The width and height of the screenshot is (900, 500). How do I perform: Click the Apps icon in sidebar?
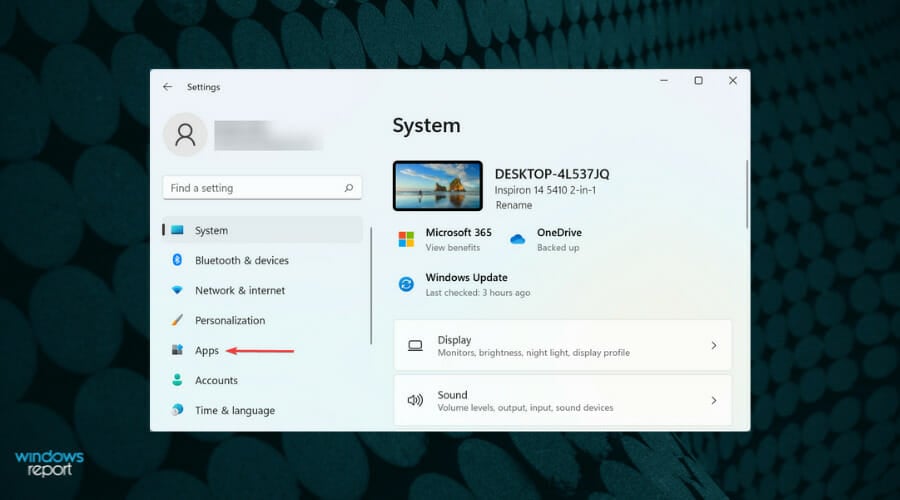[177, 350]
